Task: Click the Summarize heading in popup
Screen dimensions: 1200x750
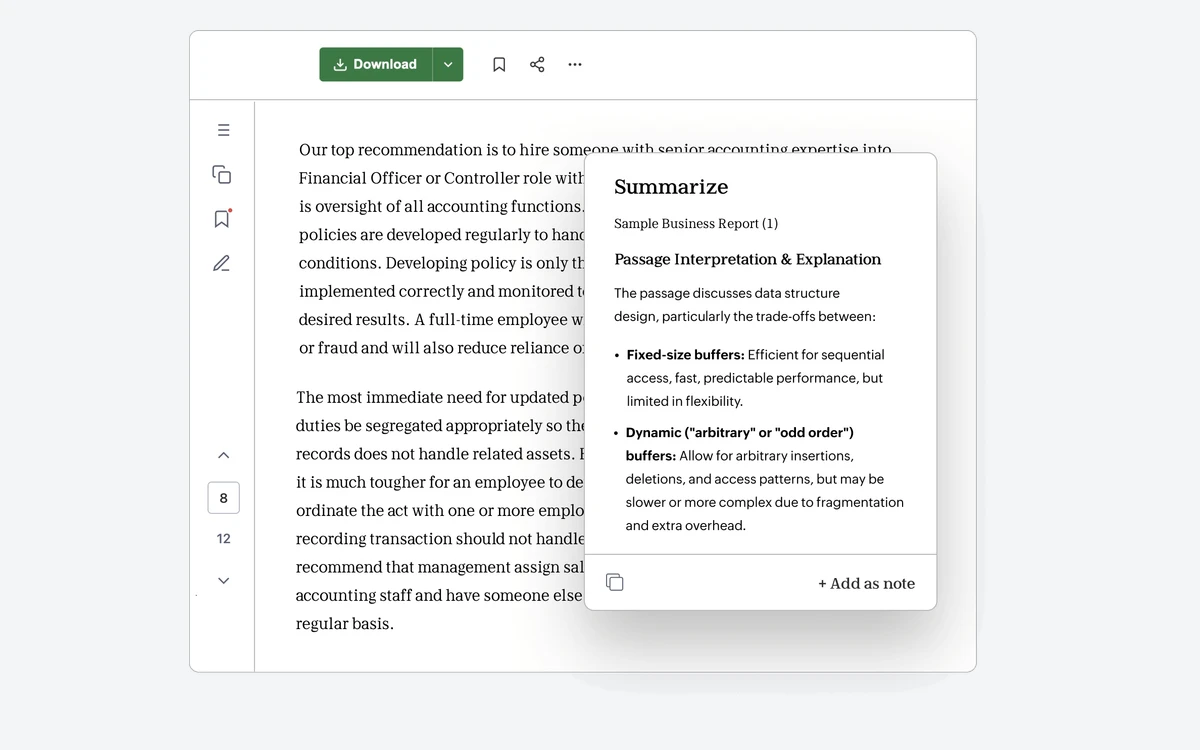Action: click(671, 187)
